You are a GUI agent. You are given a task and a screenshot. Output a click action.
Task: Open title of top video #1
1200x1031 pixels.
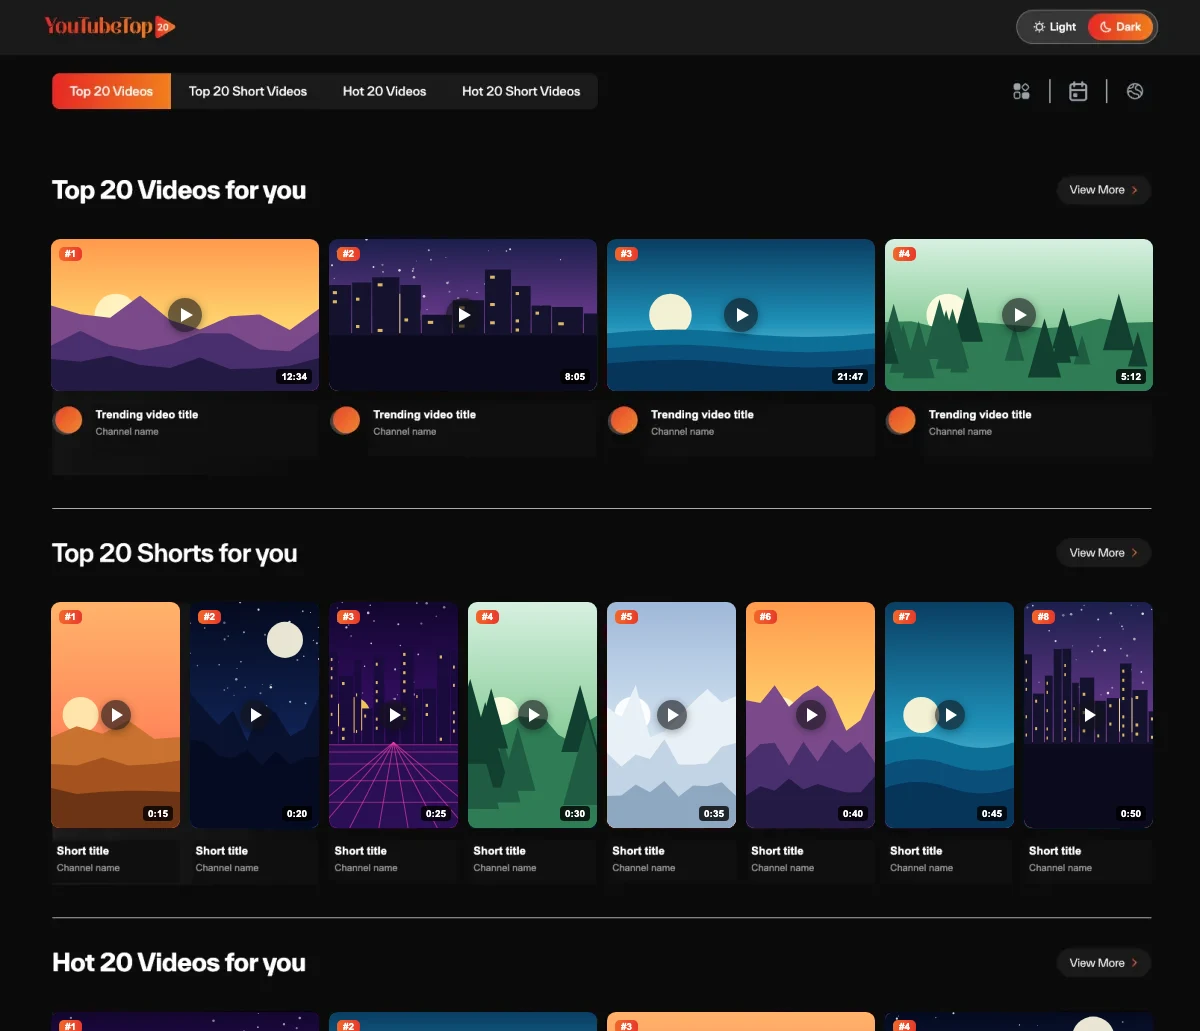point(147,414)
